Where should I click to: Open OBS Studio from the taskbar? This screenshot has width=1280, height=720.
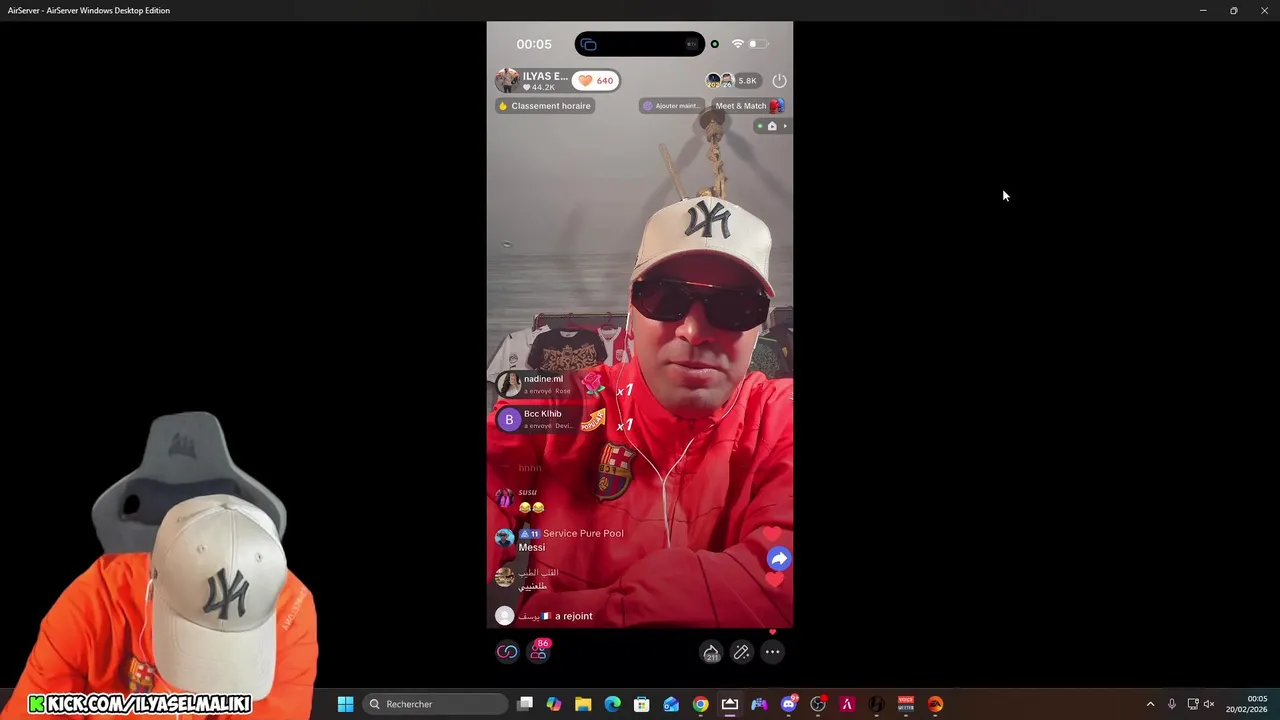818,704
